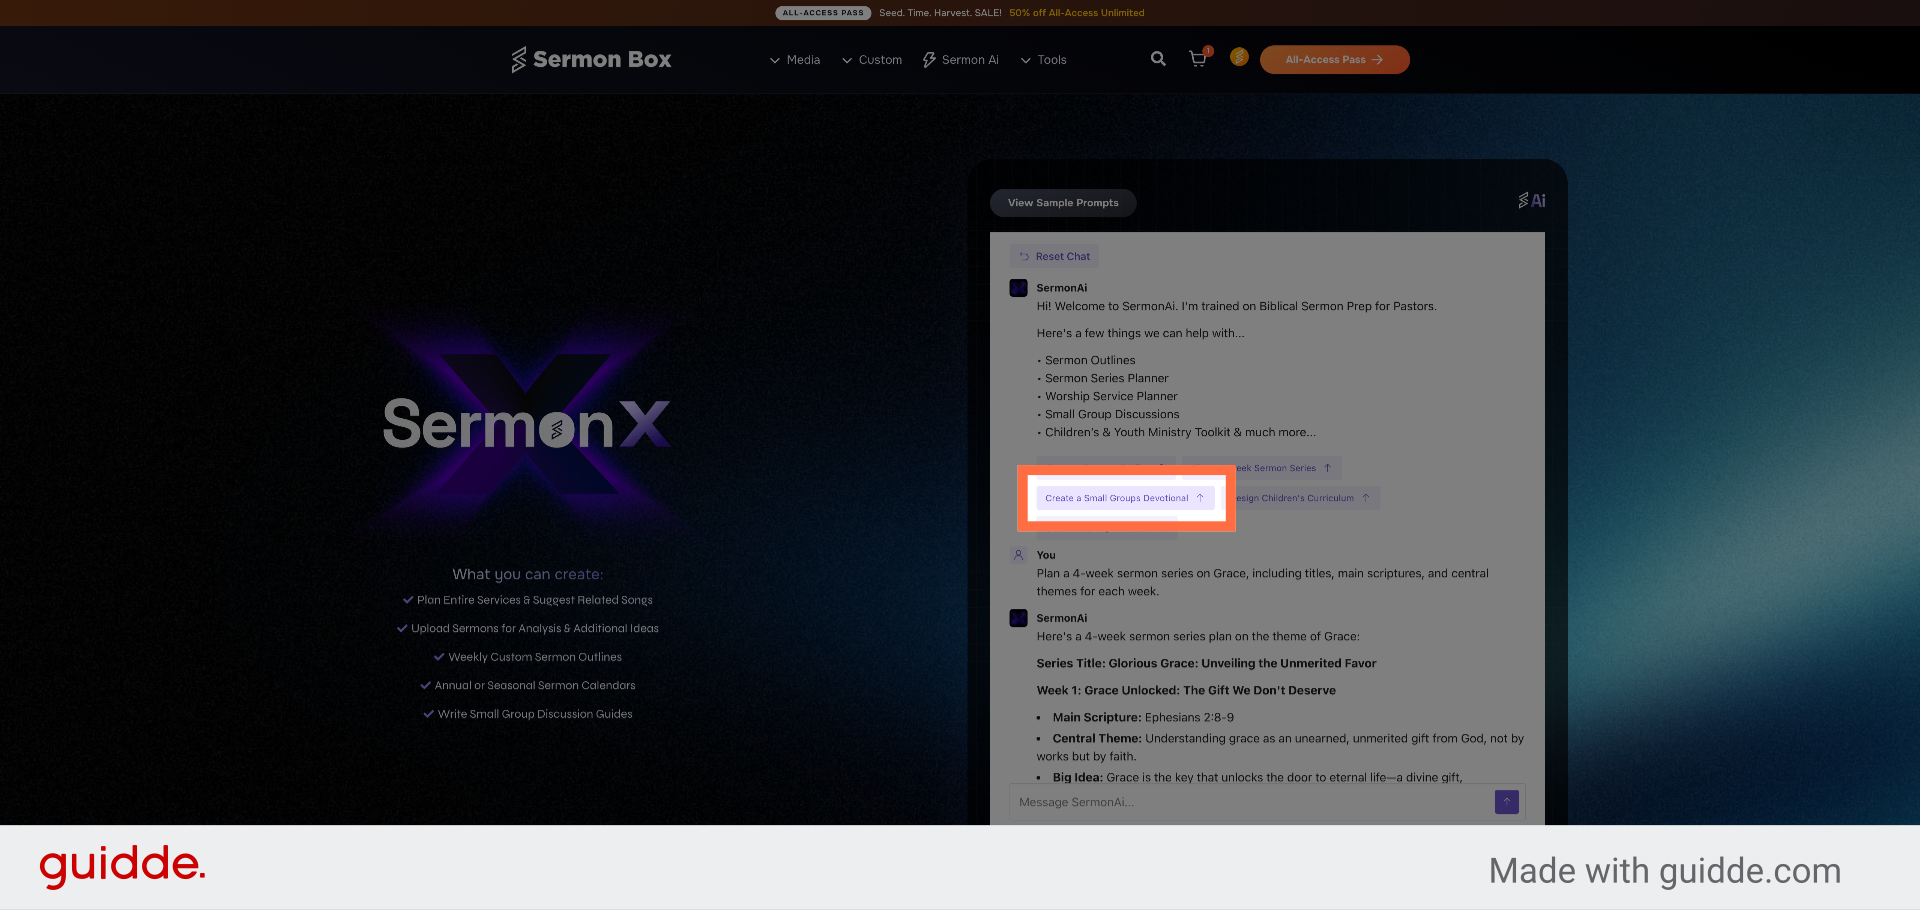The height and width of the screenshot is (910, 1920).
Task: Click "Weekly Custom Sermon Outlines" feature text
Action: coord(535,657)
